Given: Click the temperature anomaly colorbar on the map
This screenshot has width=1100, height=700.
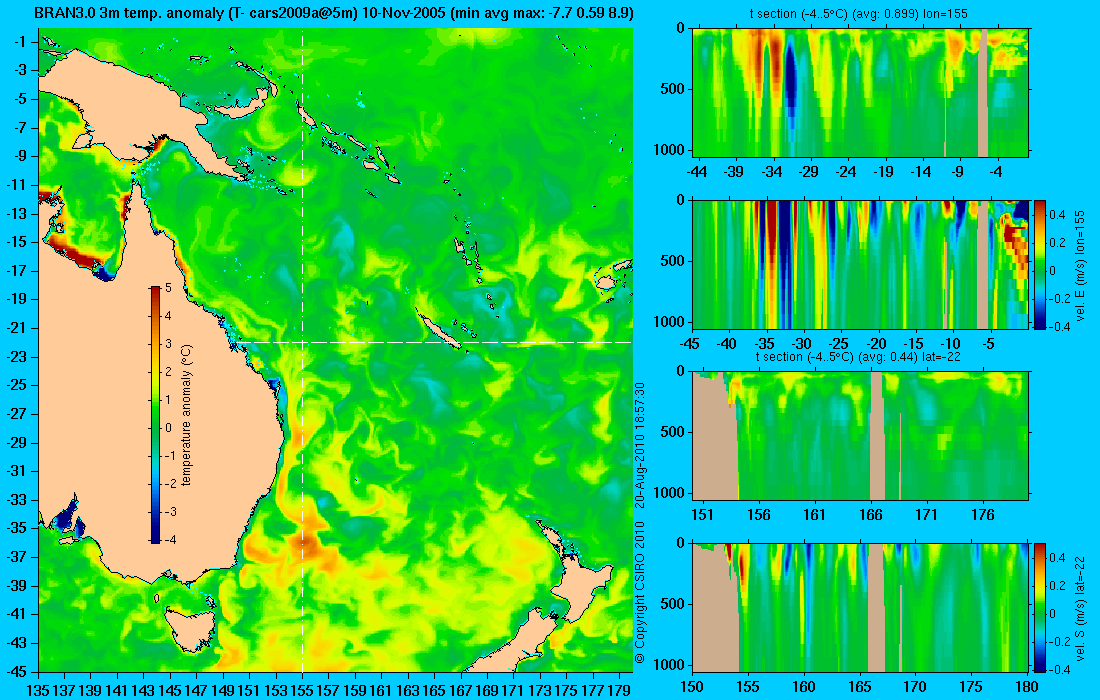Looking at the screenshot, I should (155, 415).
